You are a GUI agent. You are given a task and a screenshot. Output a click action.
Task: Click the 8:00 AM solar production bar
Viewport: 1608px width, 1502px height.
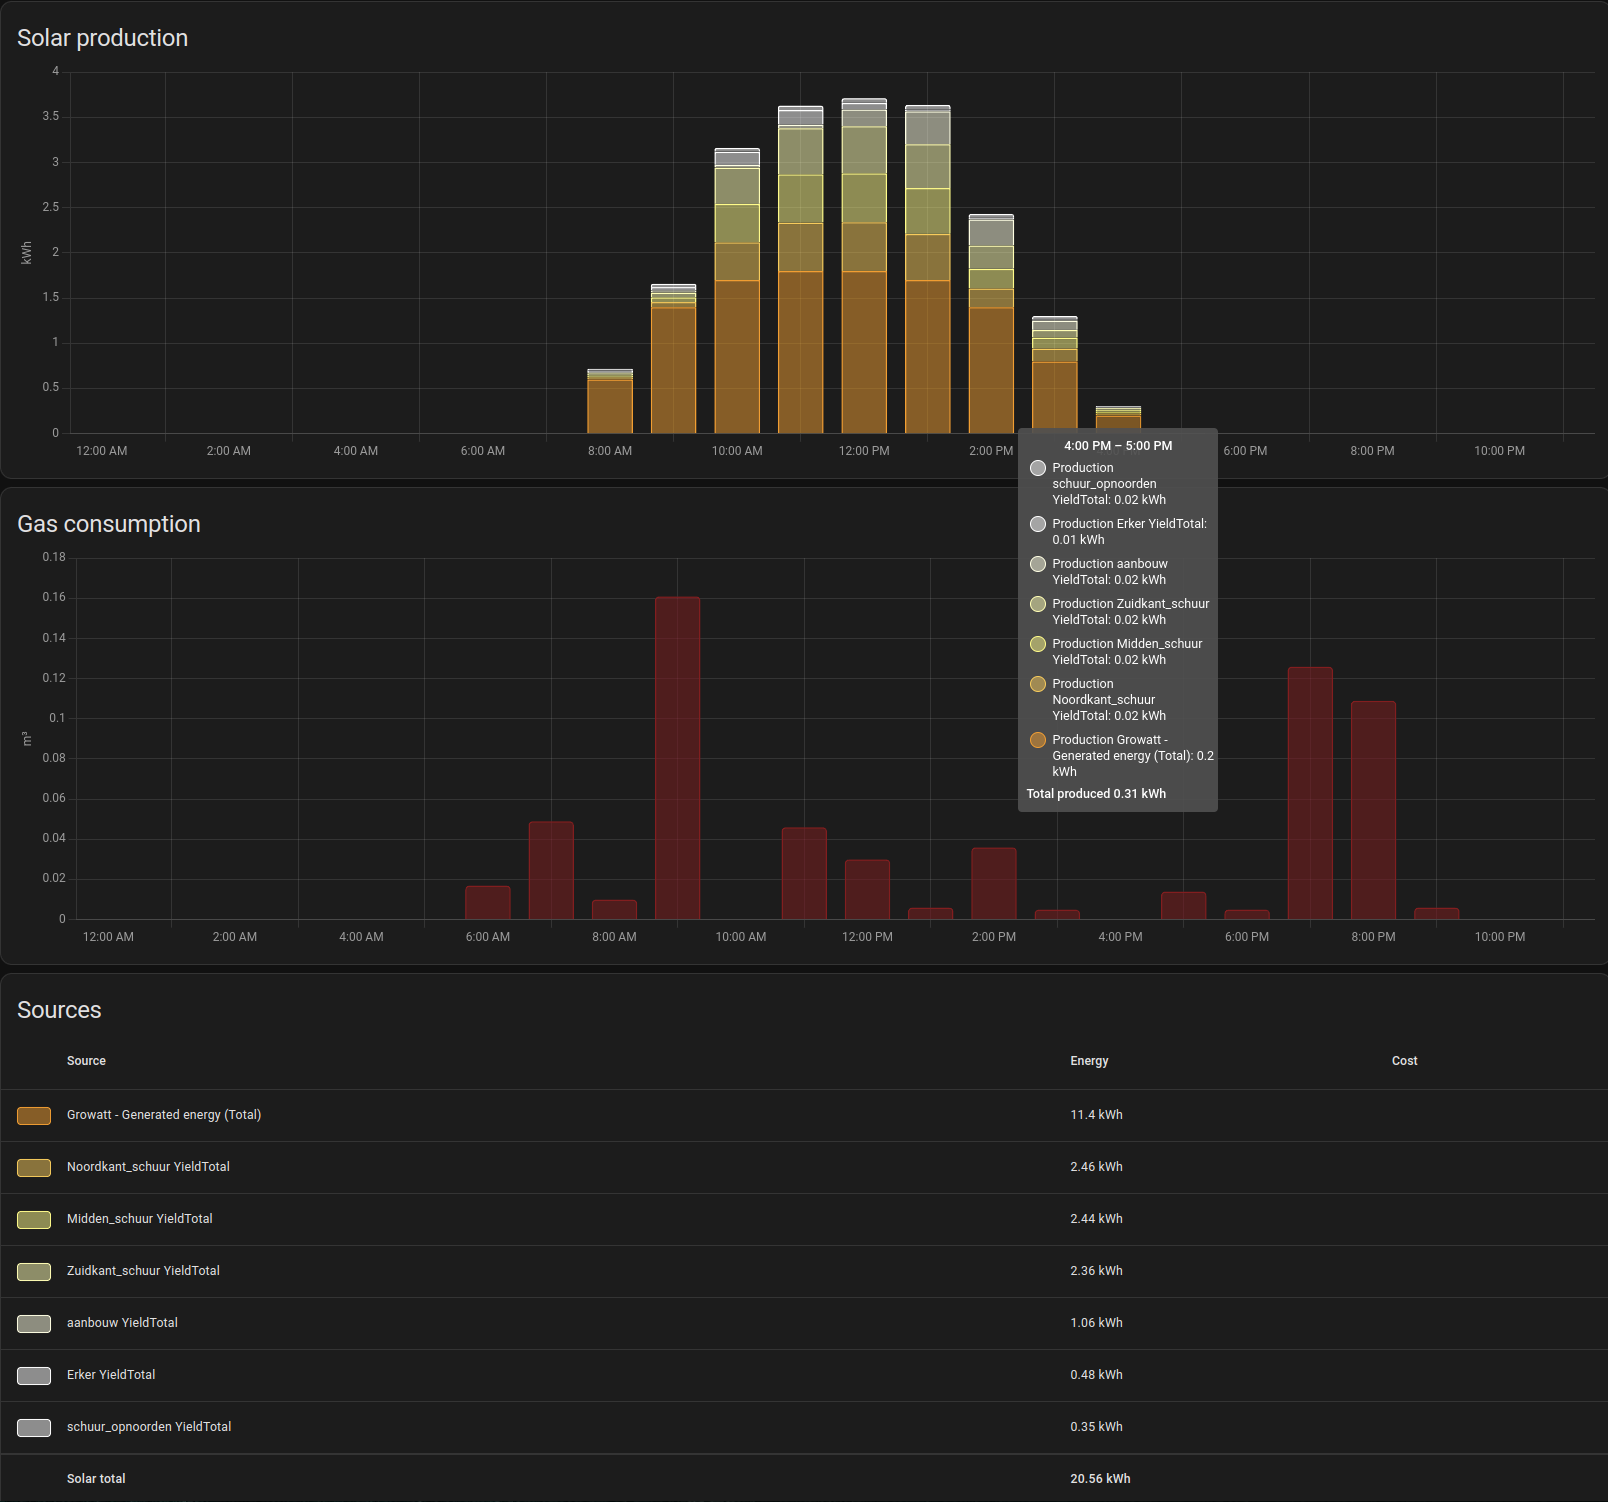pos(610,405)
